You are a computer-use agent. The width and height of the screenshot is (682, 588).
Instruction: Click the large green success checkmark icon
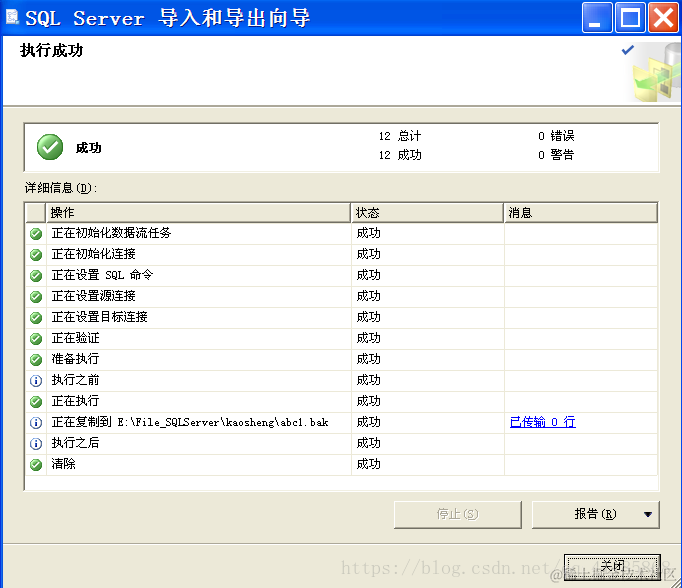[x=50, y=147]
